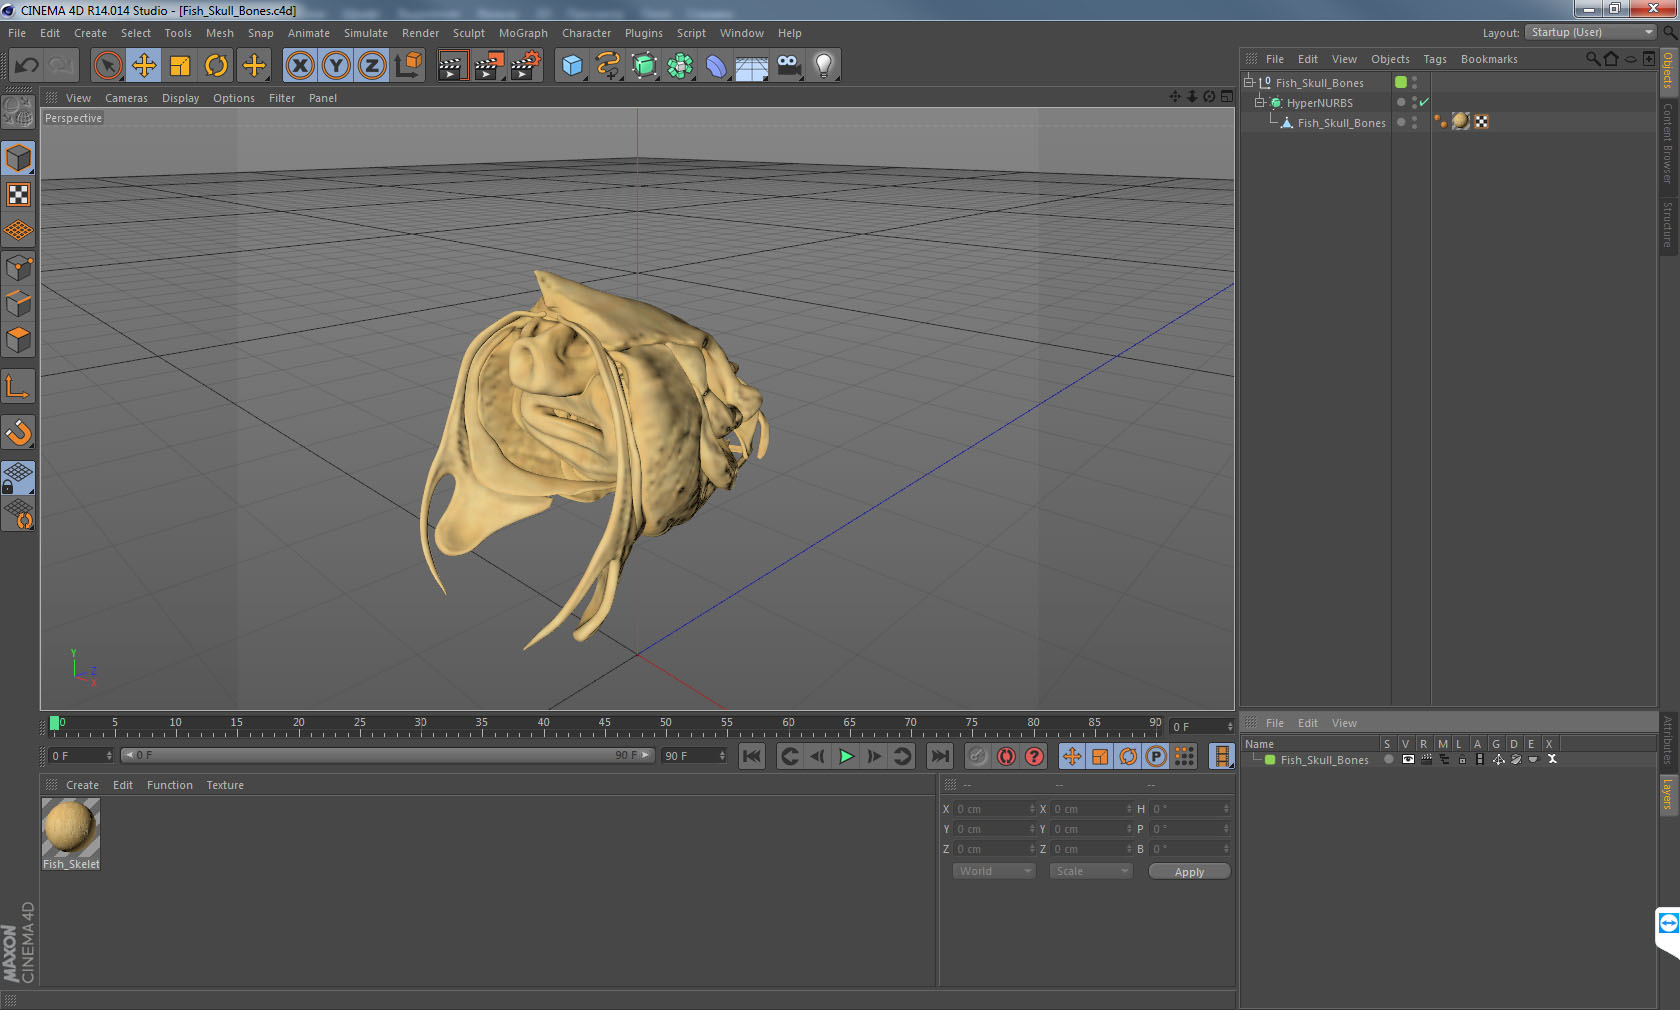The width and height of the screenshot is (1680, 1010).
Task: Toggle the Y axis lock
Action: coord(336,66)
